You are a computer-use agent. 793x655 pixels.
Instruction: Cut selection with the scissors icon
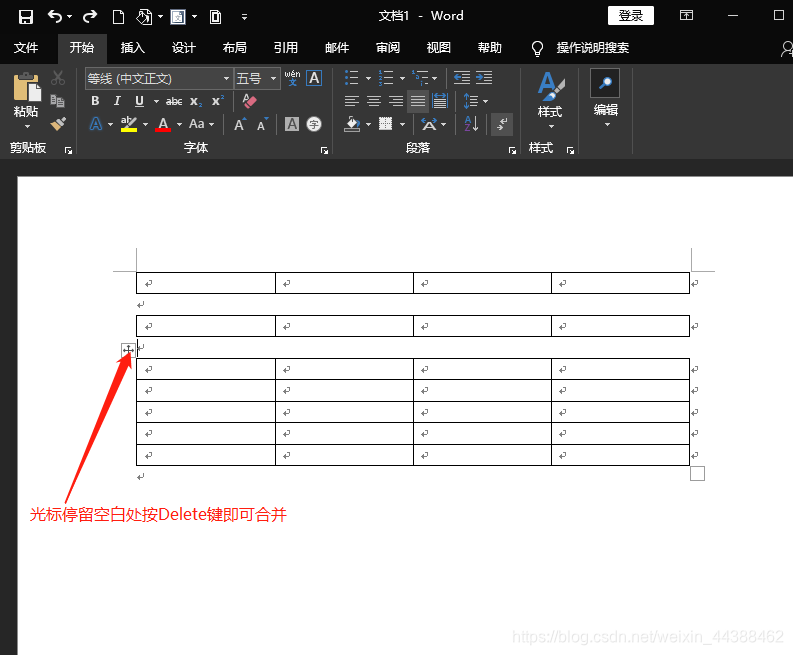click(58, 78)
